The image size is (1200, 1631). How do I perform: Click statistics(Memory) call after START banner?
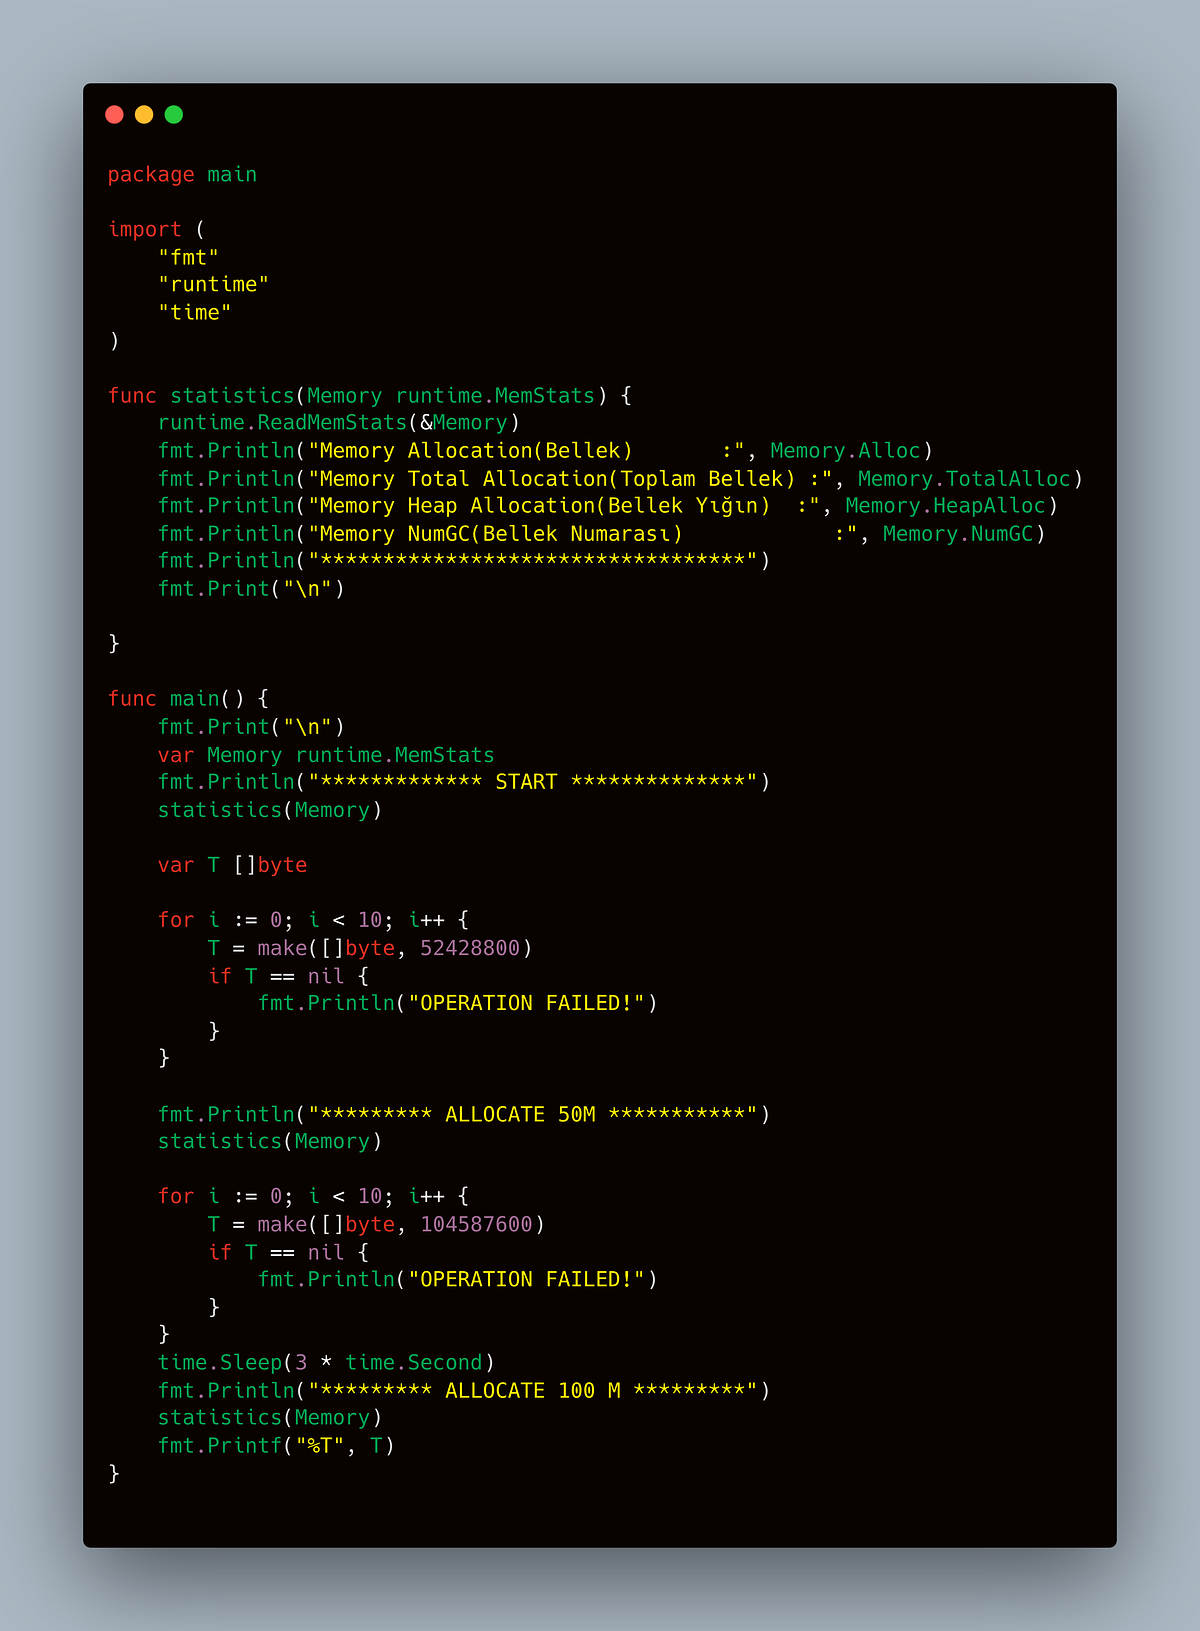270,810
